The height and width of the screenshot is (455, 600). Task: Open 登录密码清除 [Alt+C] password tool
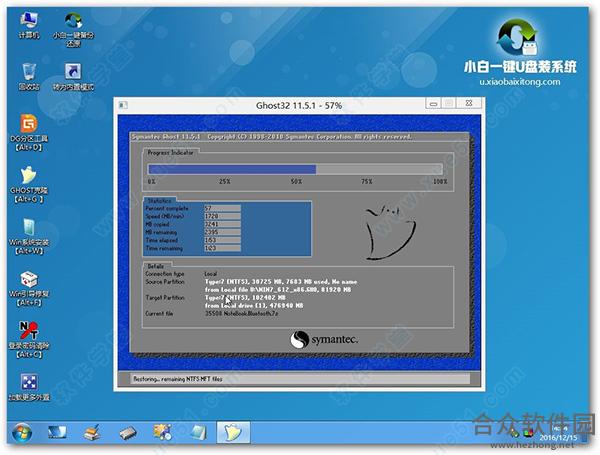pos(29,340)
